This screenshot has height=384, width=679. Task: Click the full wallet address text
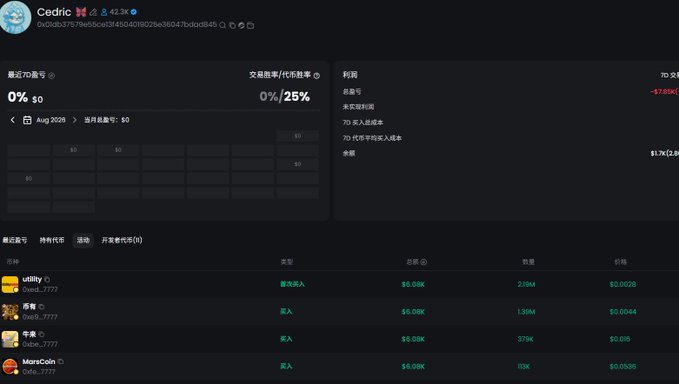(127, 25)
